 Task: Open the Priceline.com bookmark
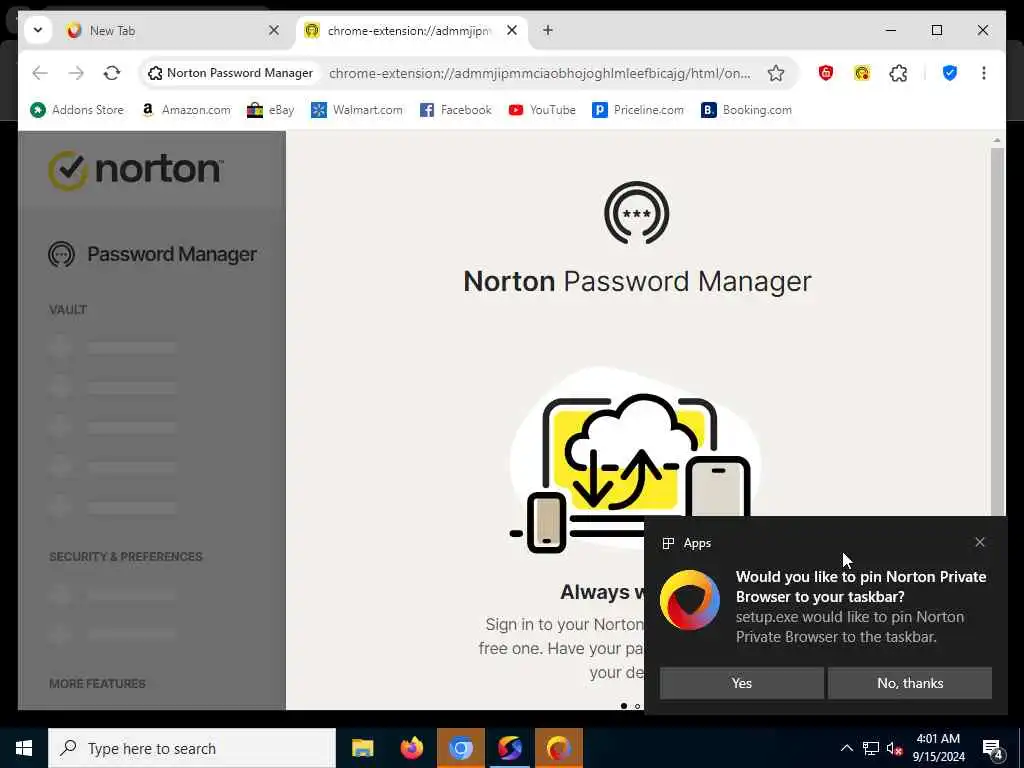tap(638, 110)
